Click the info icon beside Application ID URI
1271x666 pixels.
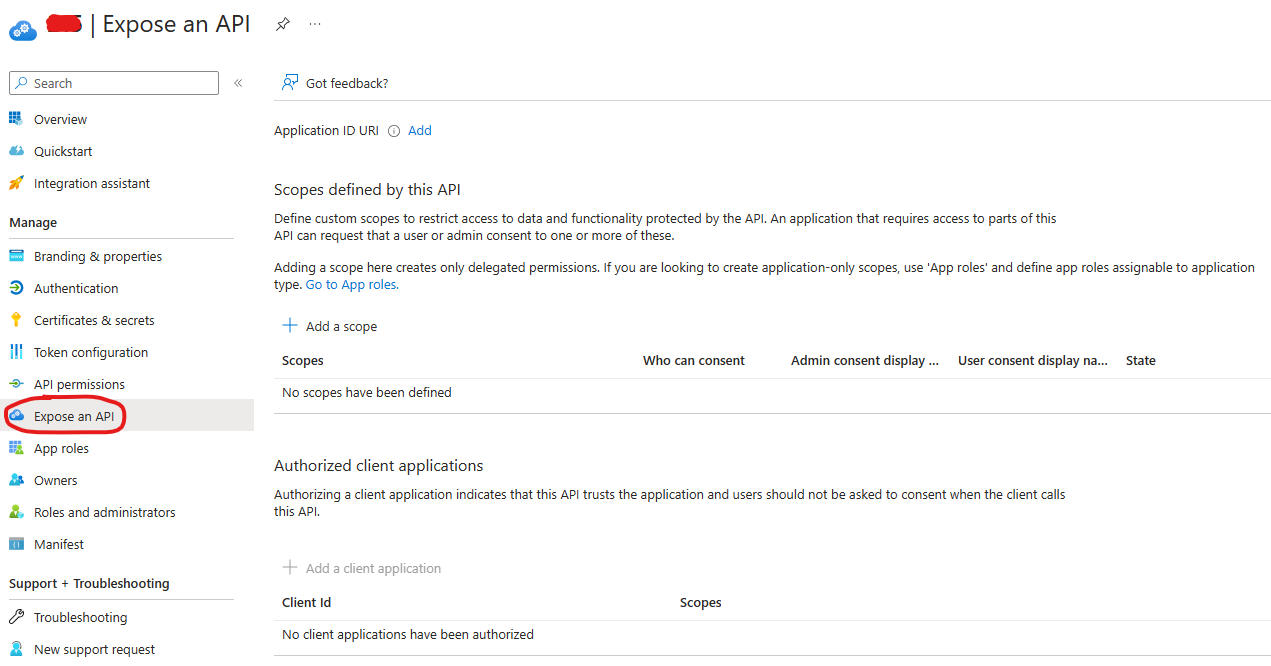point(392,130)
